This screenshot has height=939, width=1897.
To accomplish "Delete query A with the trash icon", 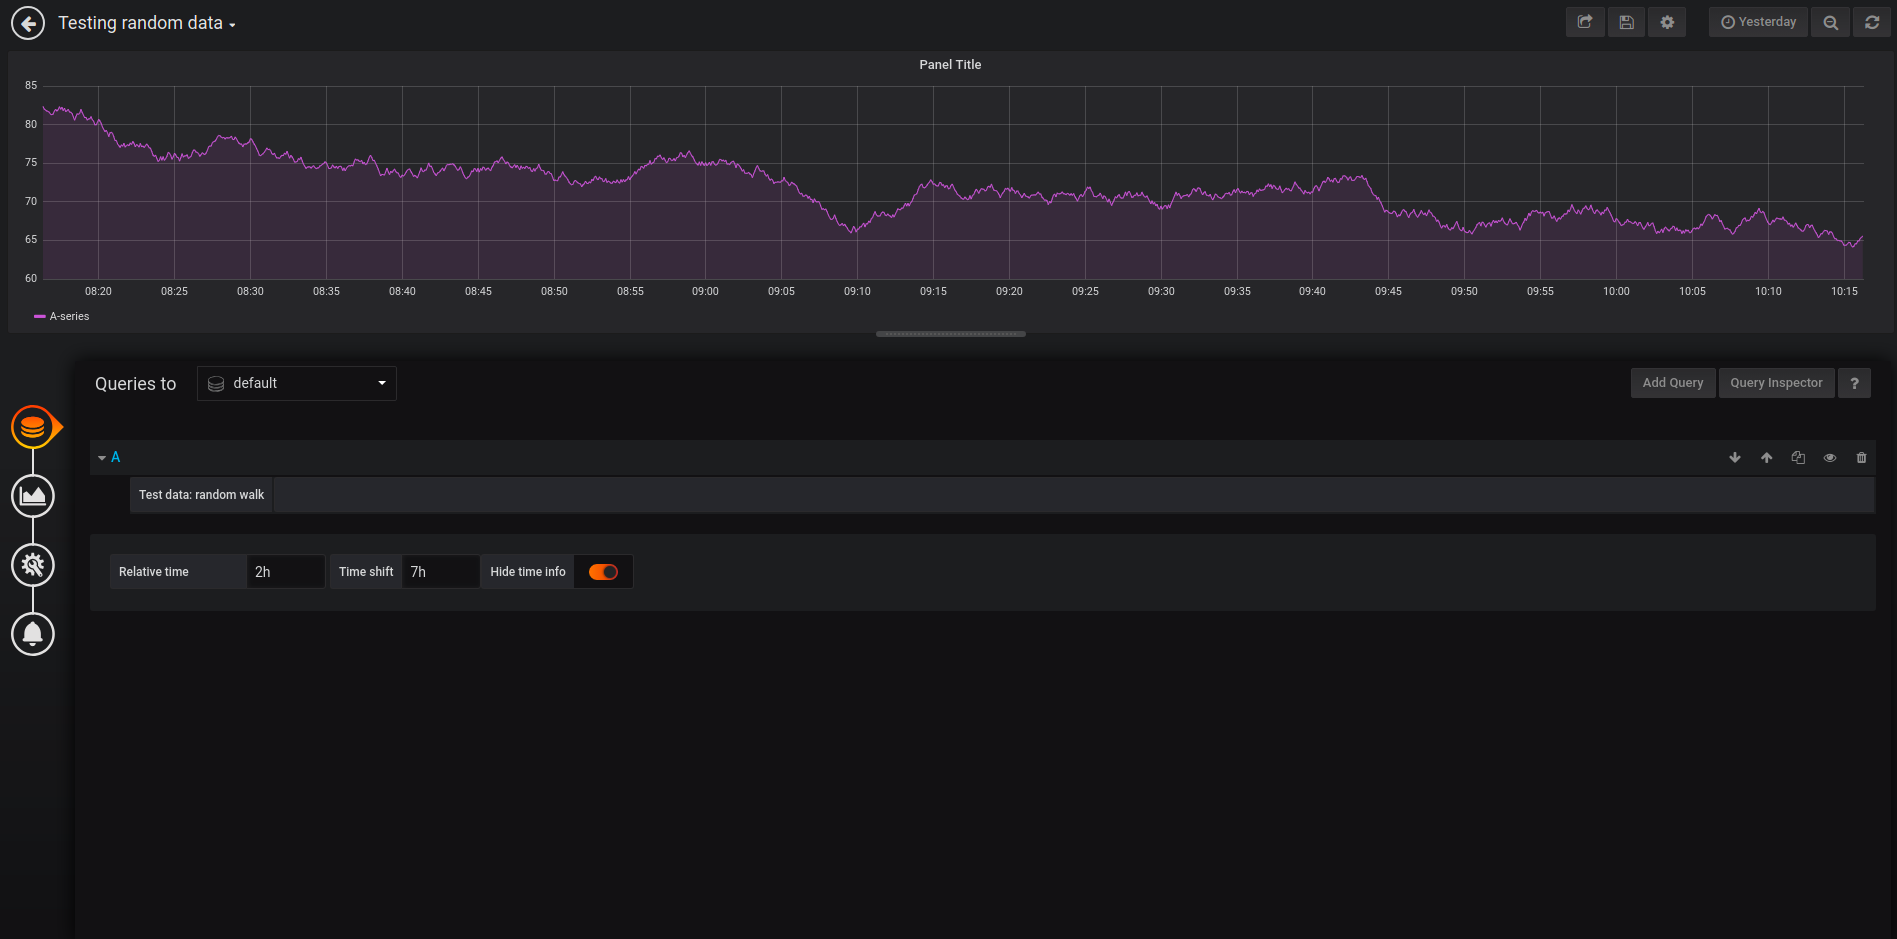I will (1861, 457).
